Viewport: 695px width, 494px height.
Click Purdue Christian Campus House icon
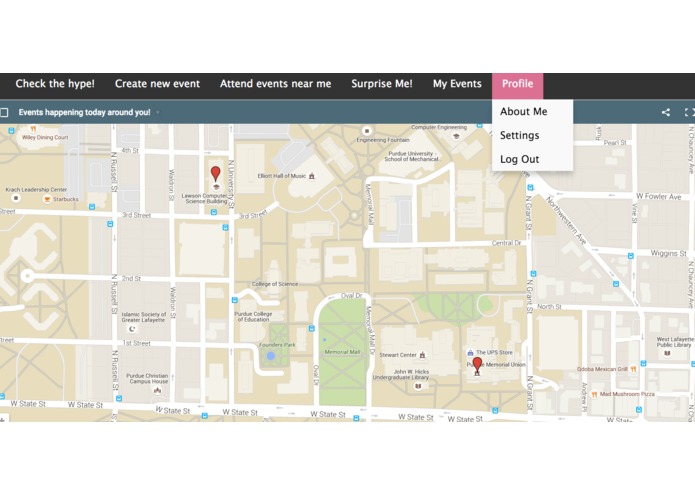point(157,390)
